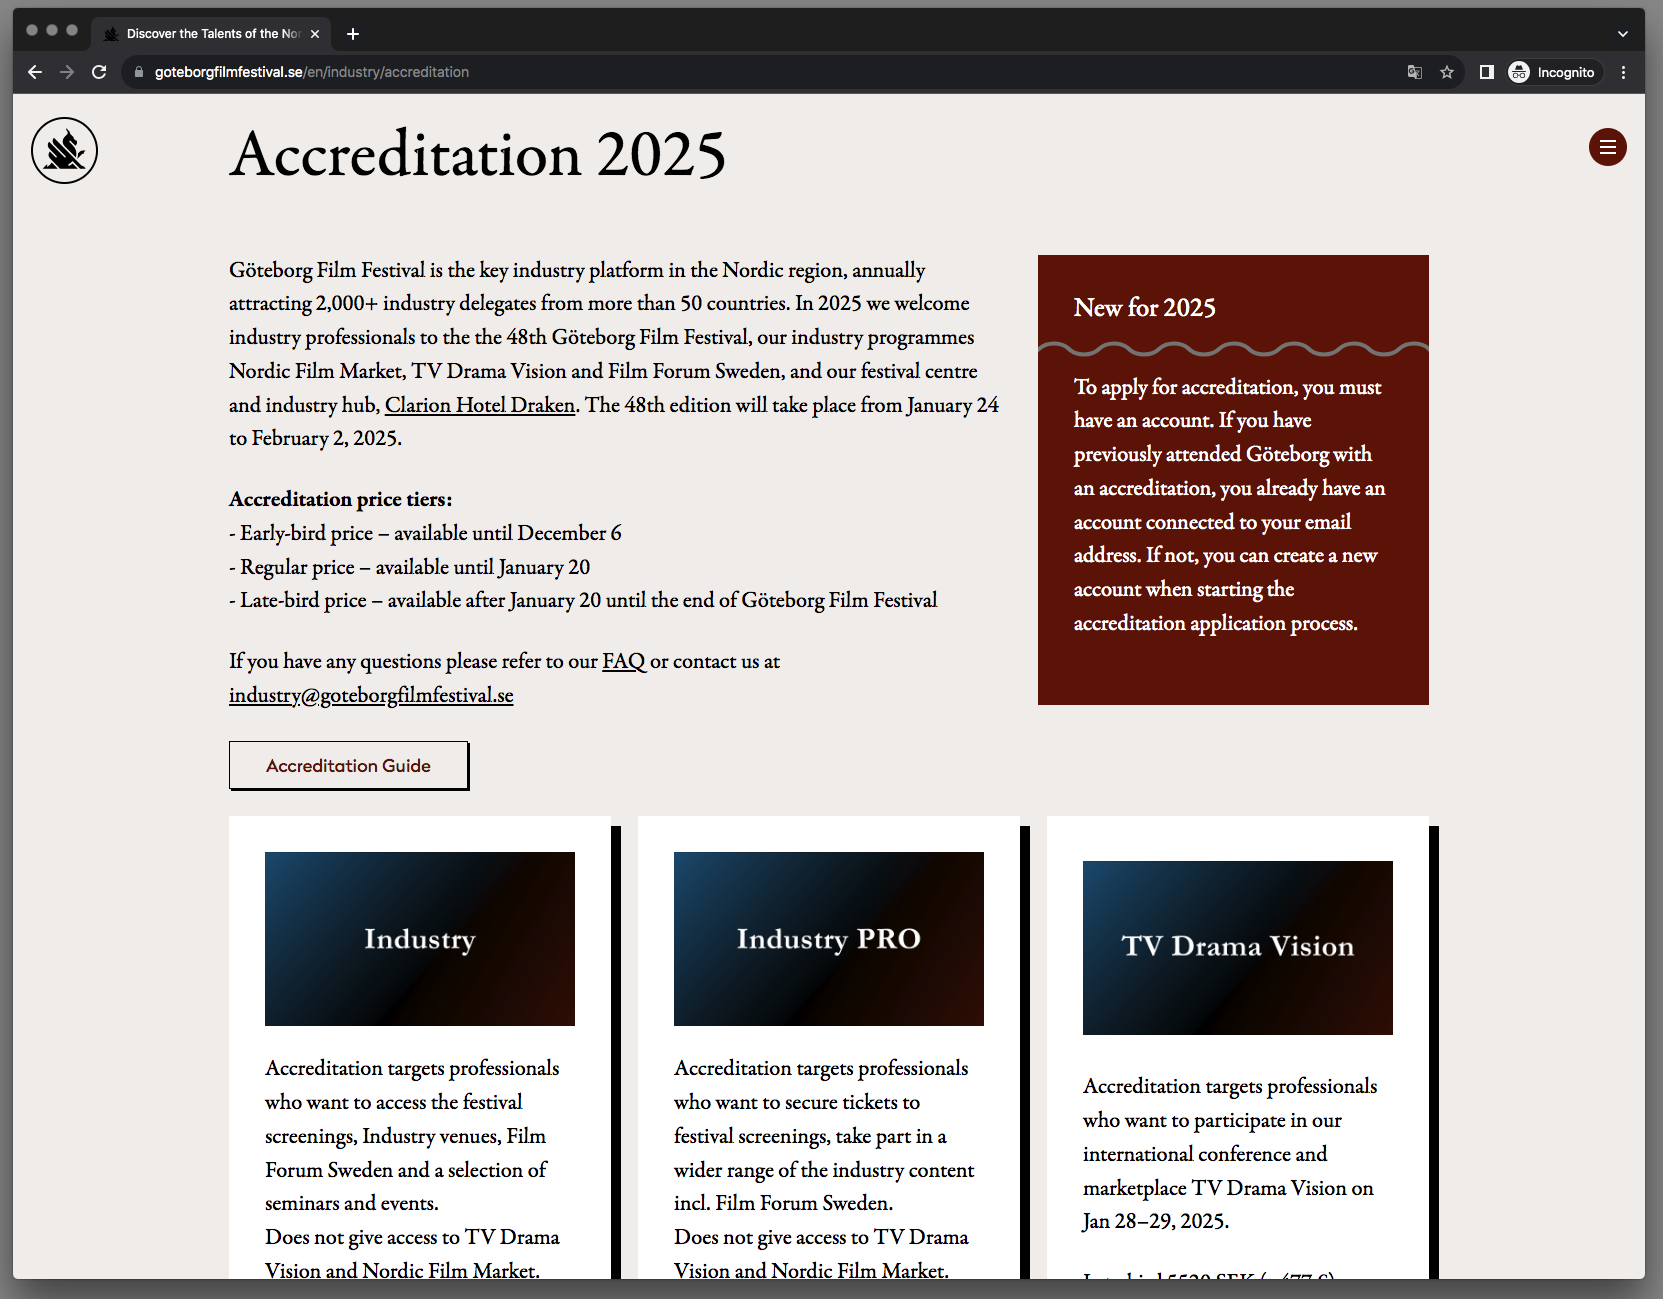
Task: Click the Accreditation price tiers heading
Action: pos(341,499)
